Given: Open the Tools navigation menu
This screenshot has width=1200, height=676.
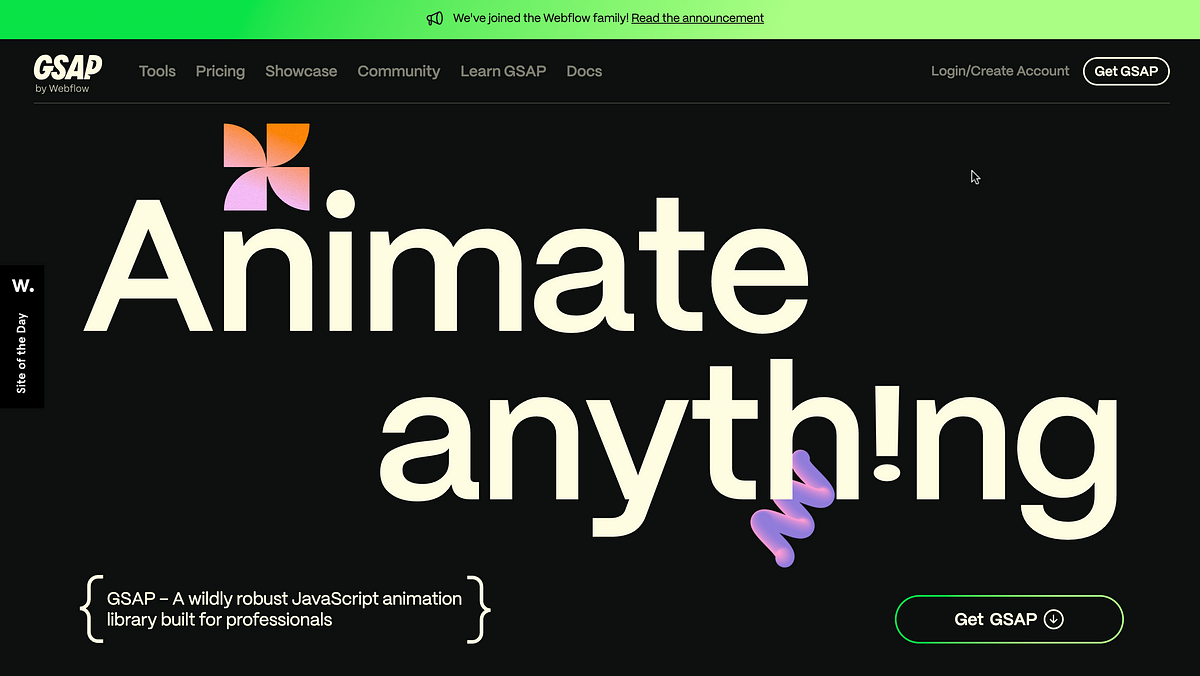Looking at the screenshot, I should (x=157, y=71).
